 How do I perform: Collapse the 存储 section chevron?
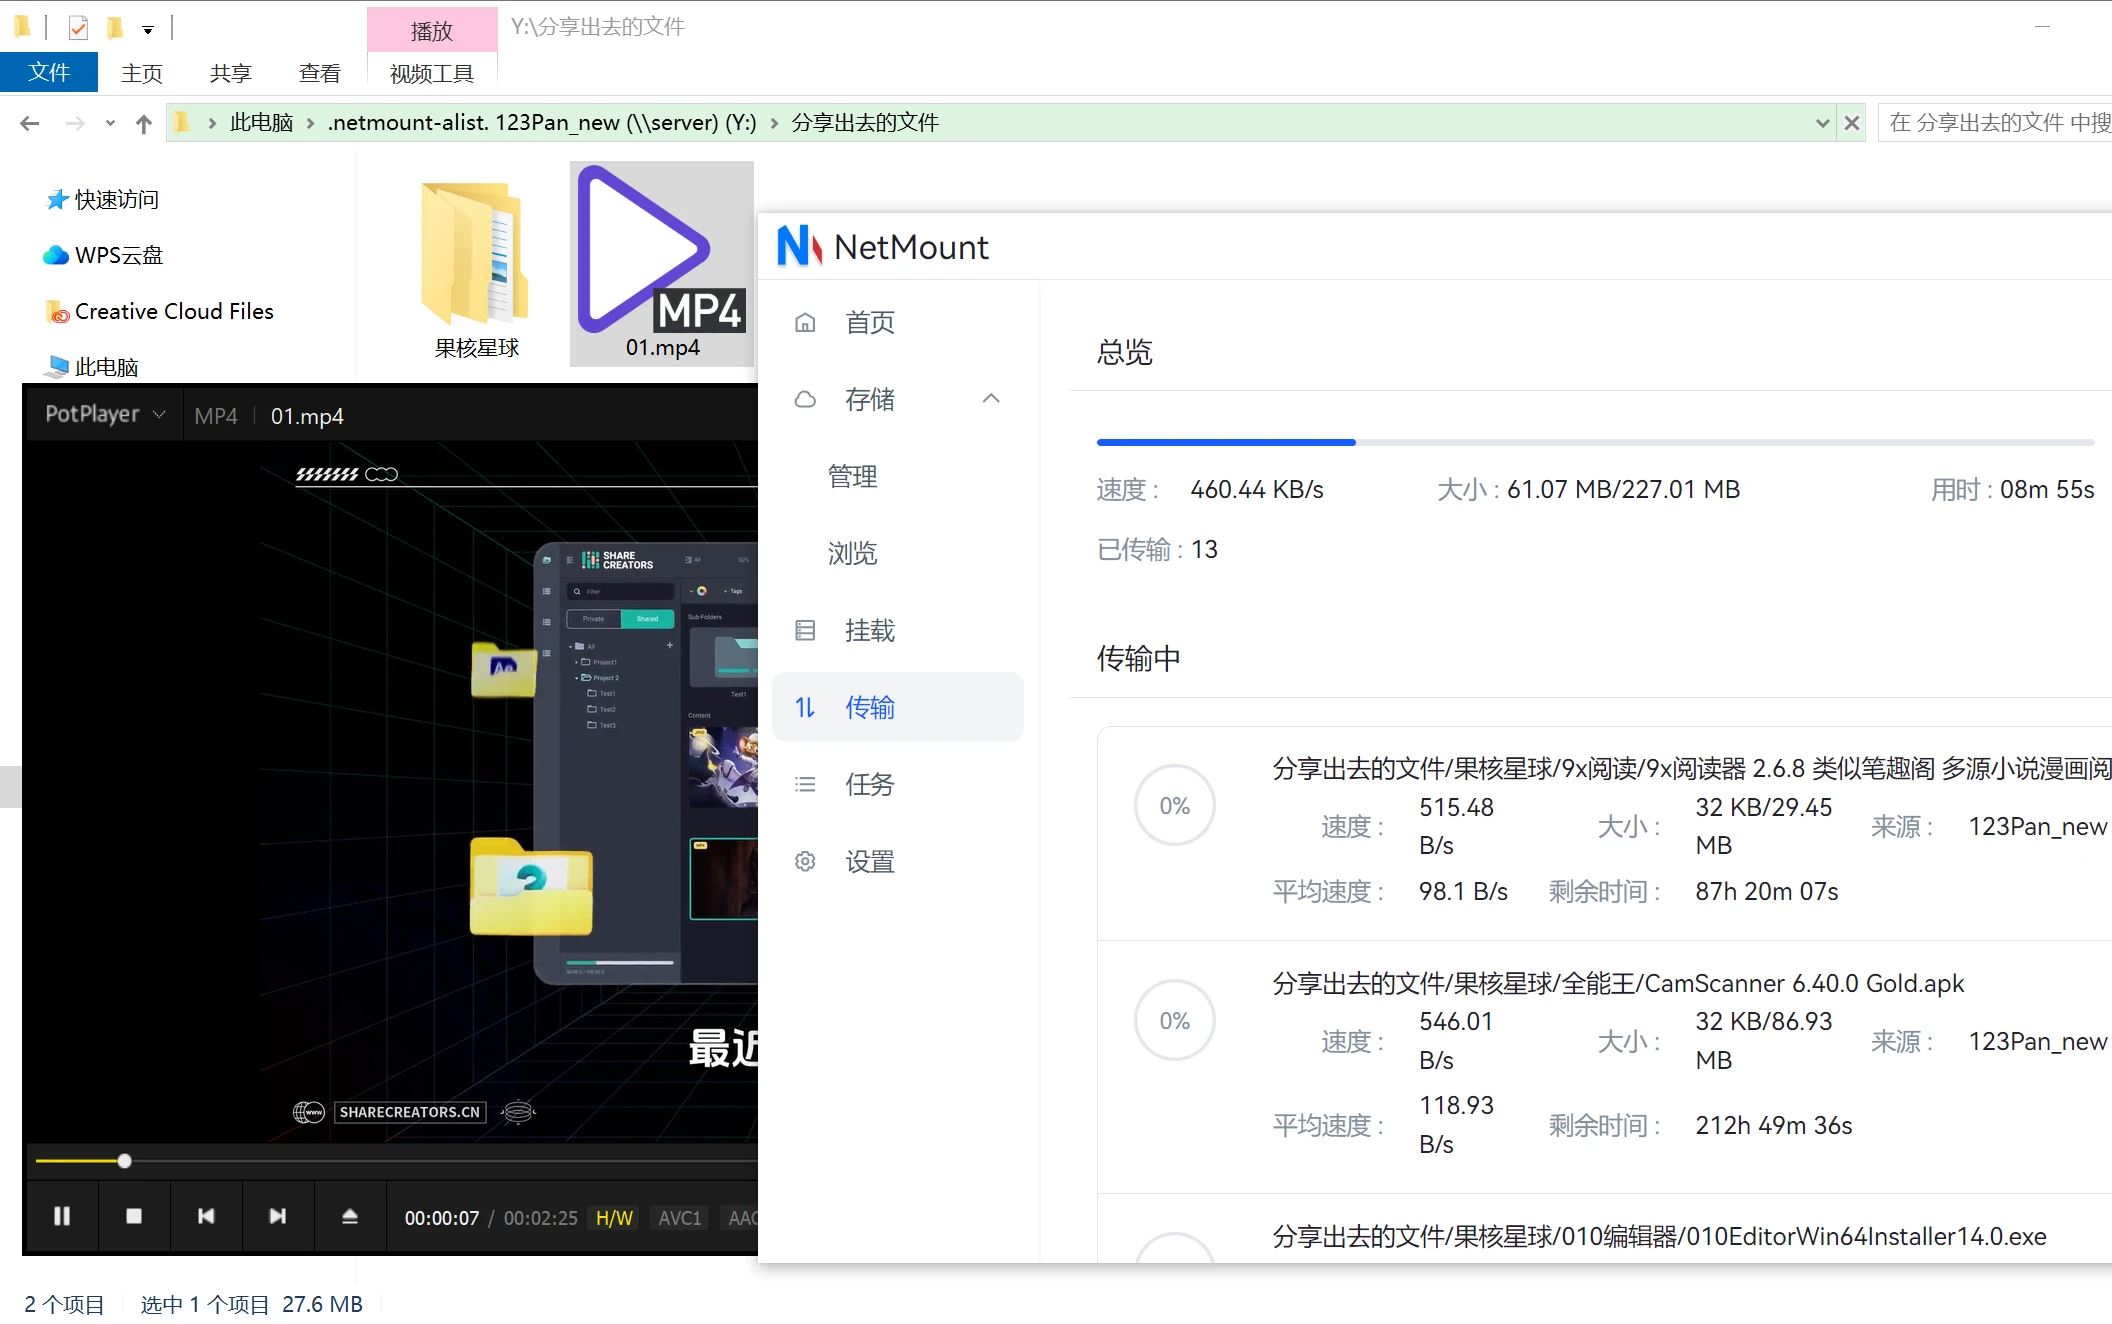click(x=991, y=398)
